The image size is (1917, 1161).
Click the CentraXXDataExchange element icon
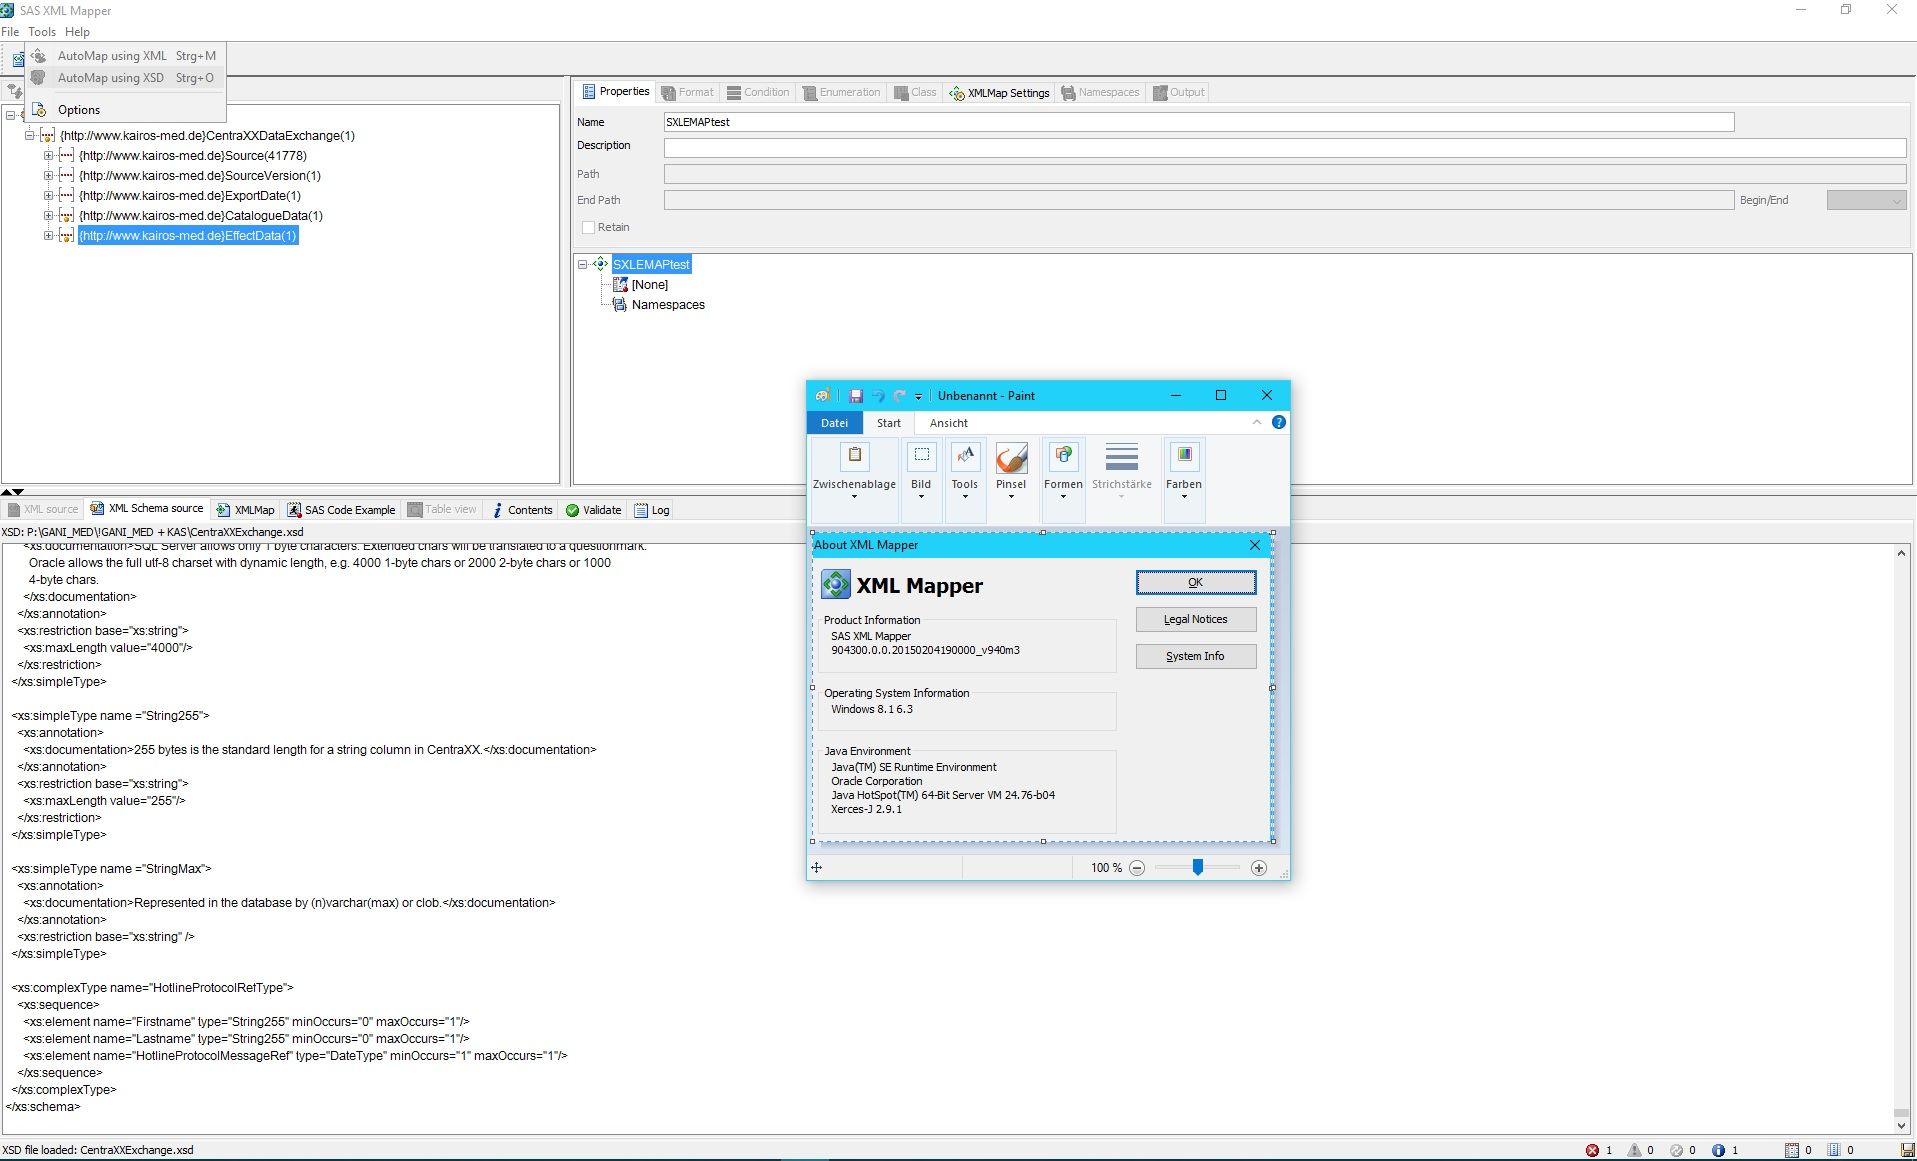pyautogui.click(x=47, y=136)
